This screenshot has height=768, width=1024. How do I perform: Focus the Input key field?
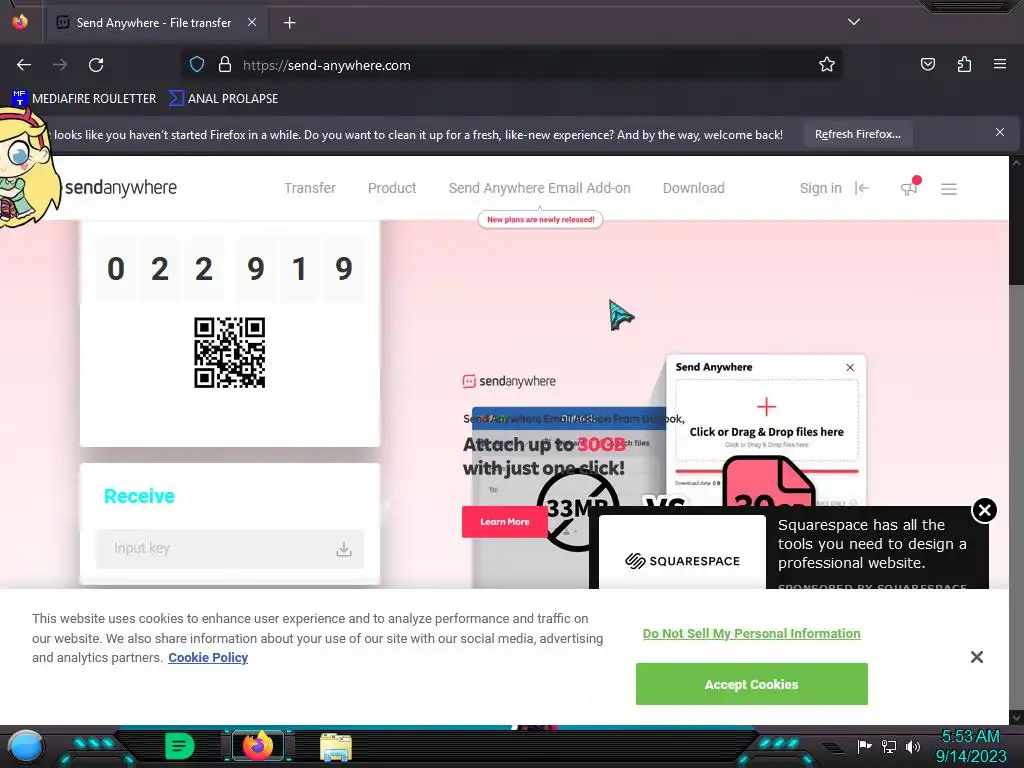[230, 549]
